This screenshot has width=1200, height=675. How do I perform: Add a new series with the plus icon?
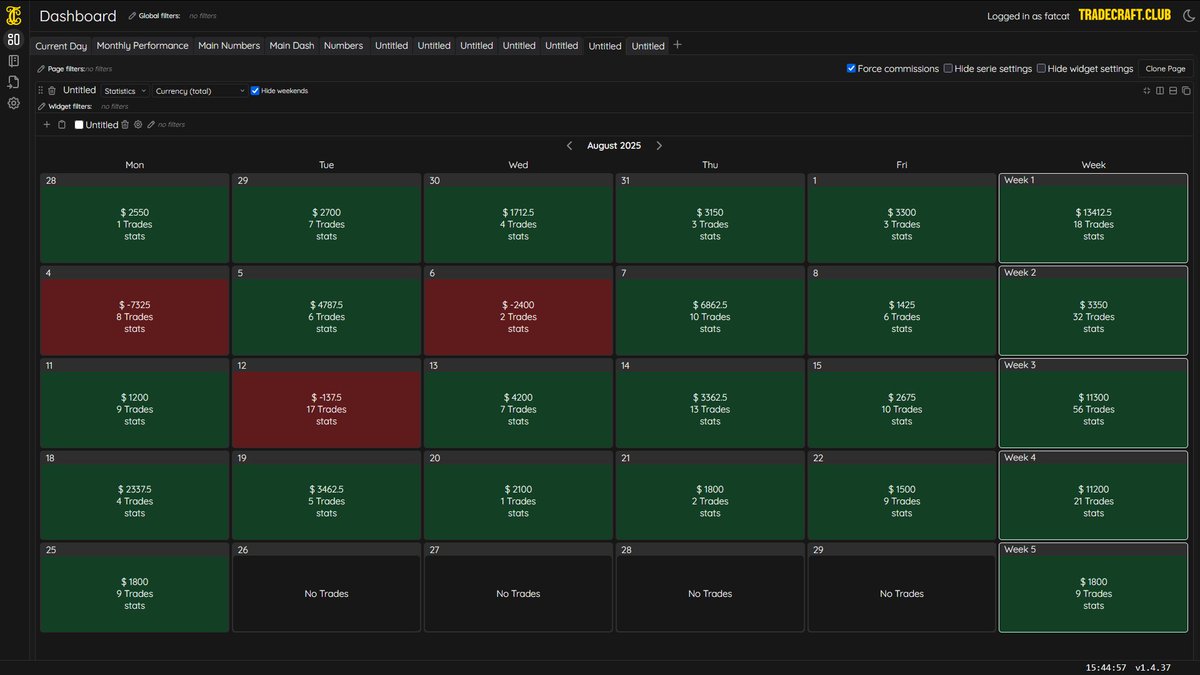[x=46, y=124]
